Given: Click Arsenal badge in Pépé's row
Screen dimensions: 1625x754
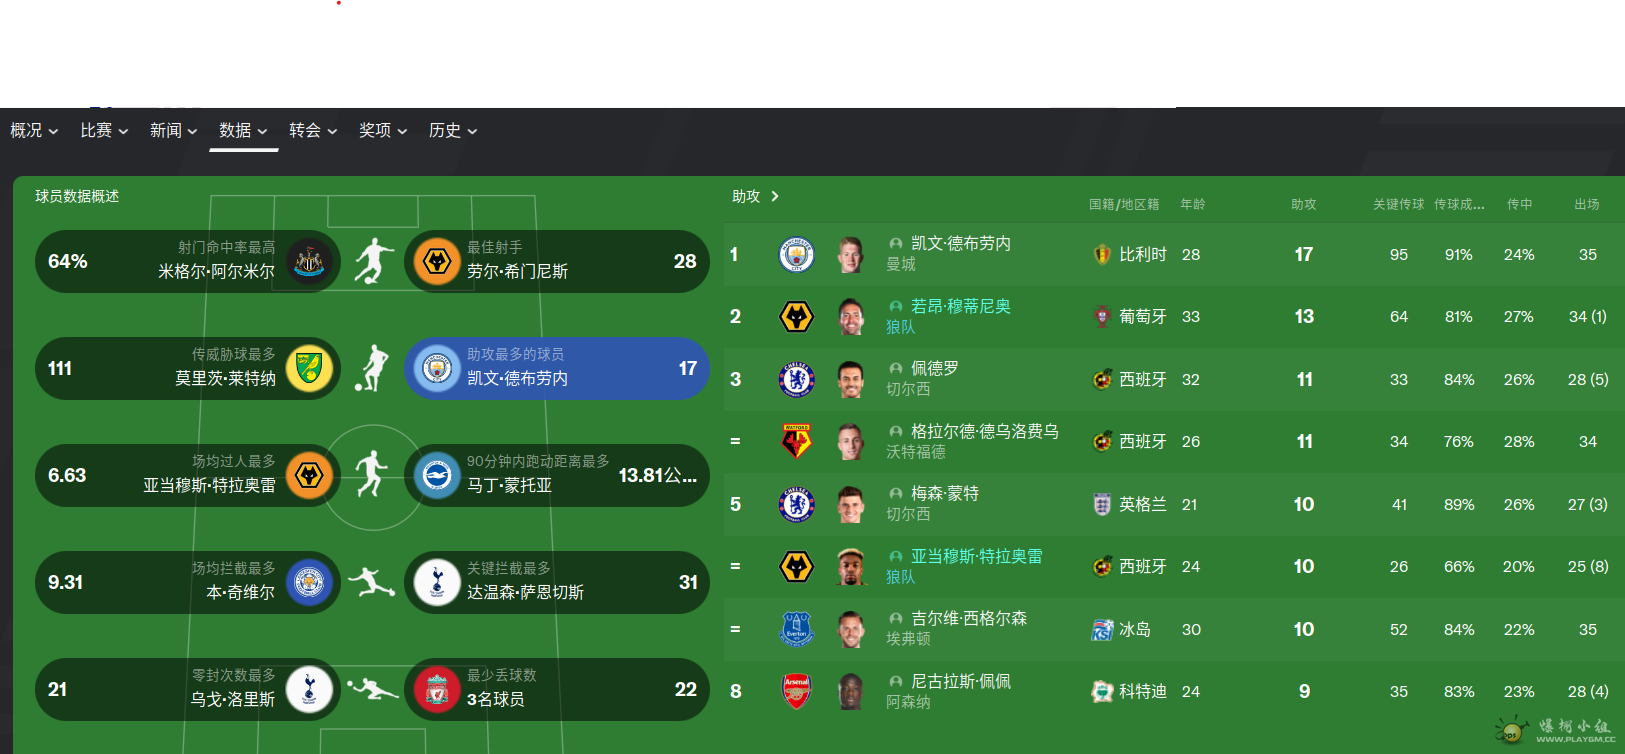Looking at the screenshot, I should tap(796, 691).
